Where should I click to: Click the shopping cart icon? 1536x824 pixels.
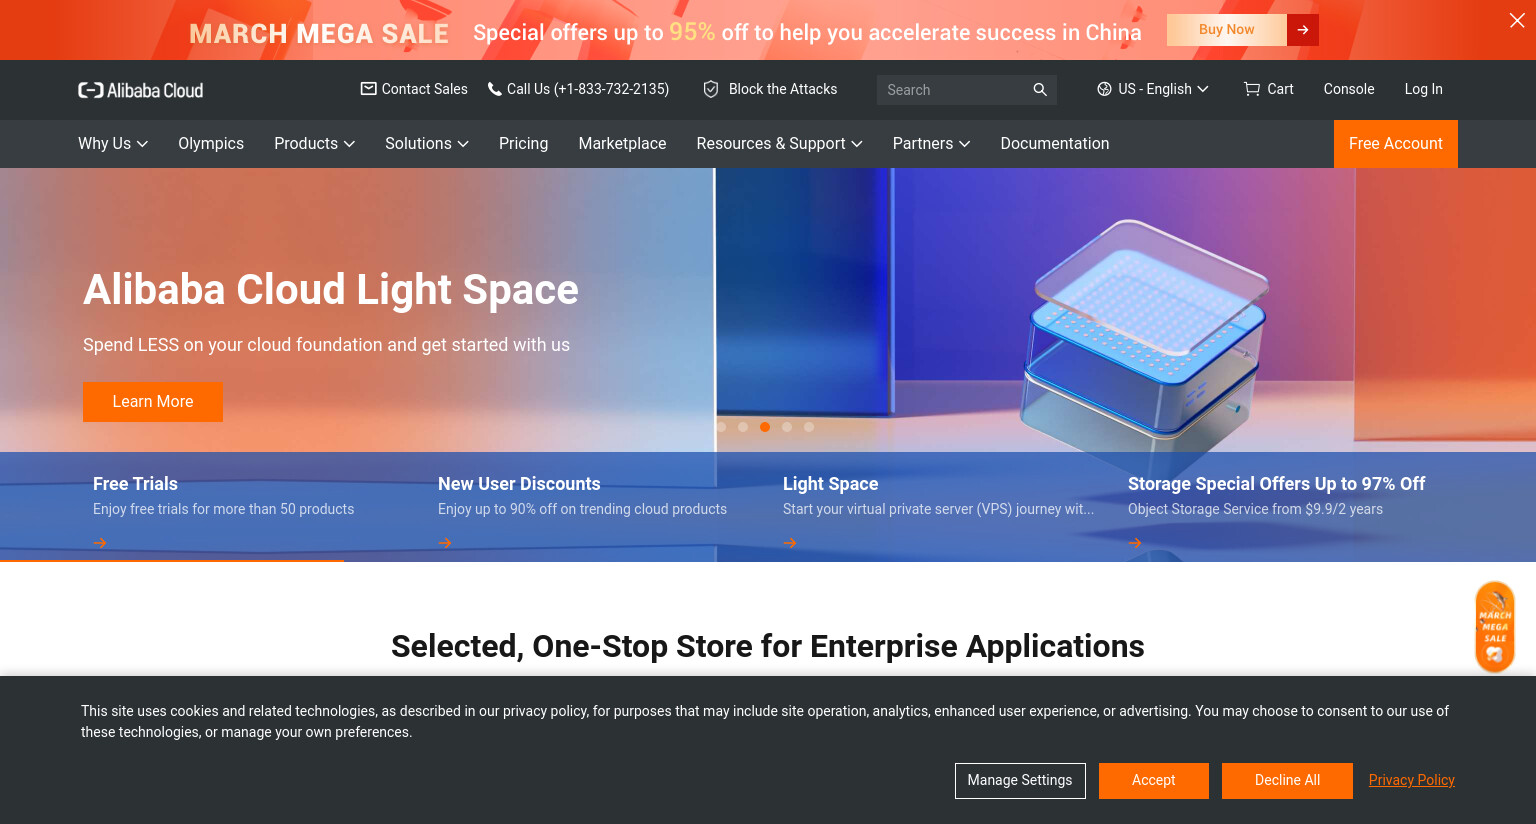[1251, 89]
